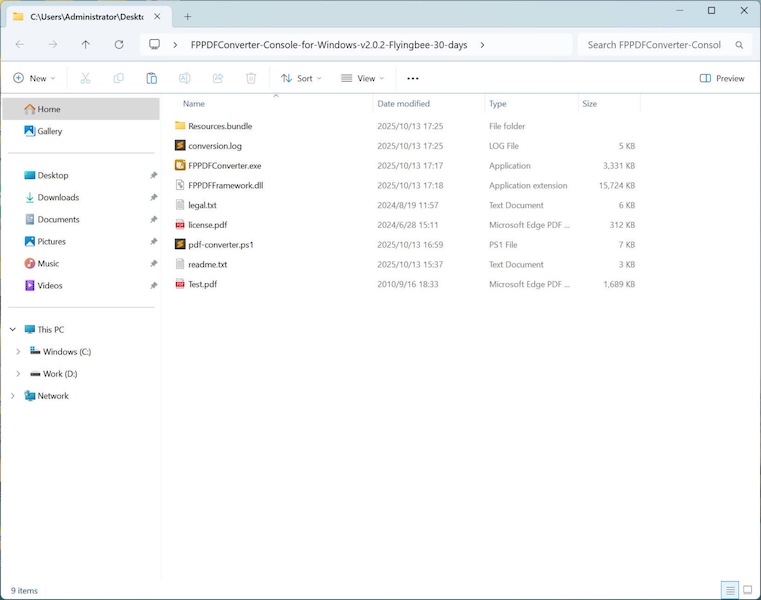Sort files by Date modified column header
This screenshot has height=600, width=761.
coord(403,104)
